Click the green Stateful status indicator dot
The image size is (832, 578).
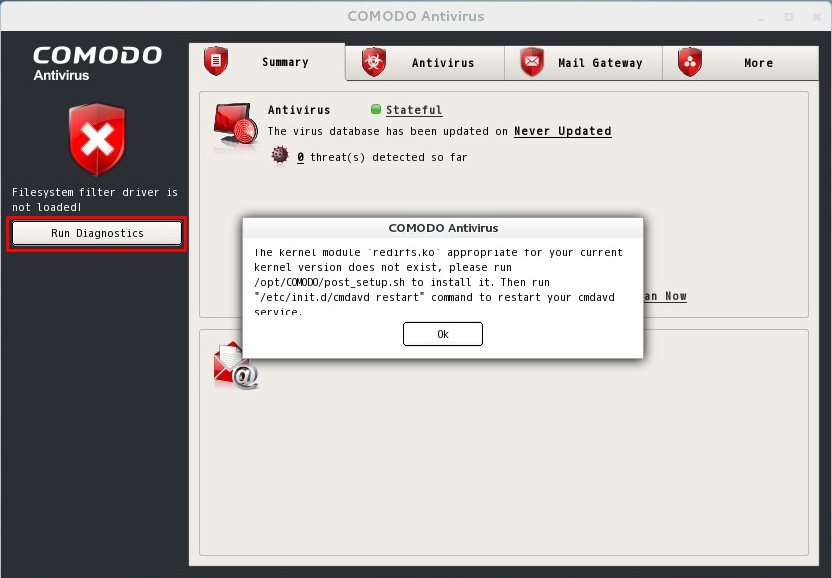tap(376, 110)
